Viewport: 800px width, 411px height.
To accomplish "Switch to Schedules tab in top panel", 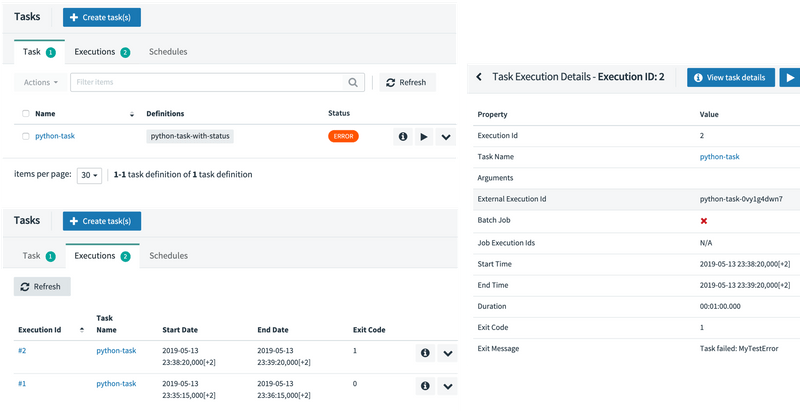I will [167, 52].
